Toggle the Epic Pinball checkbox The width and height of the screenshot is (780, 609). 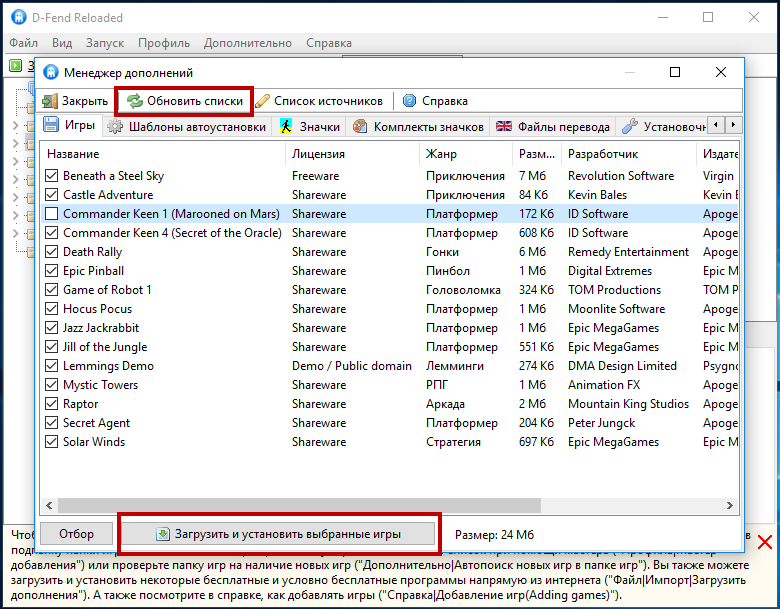coord(51,271)
